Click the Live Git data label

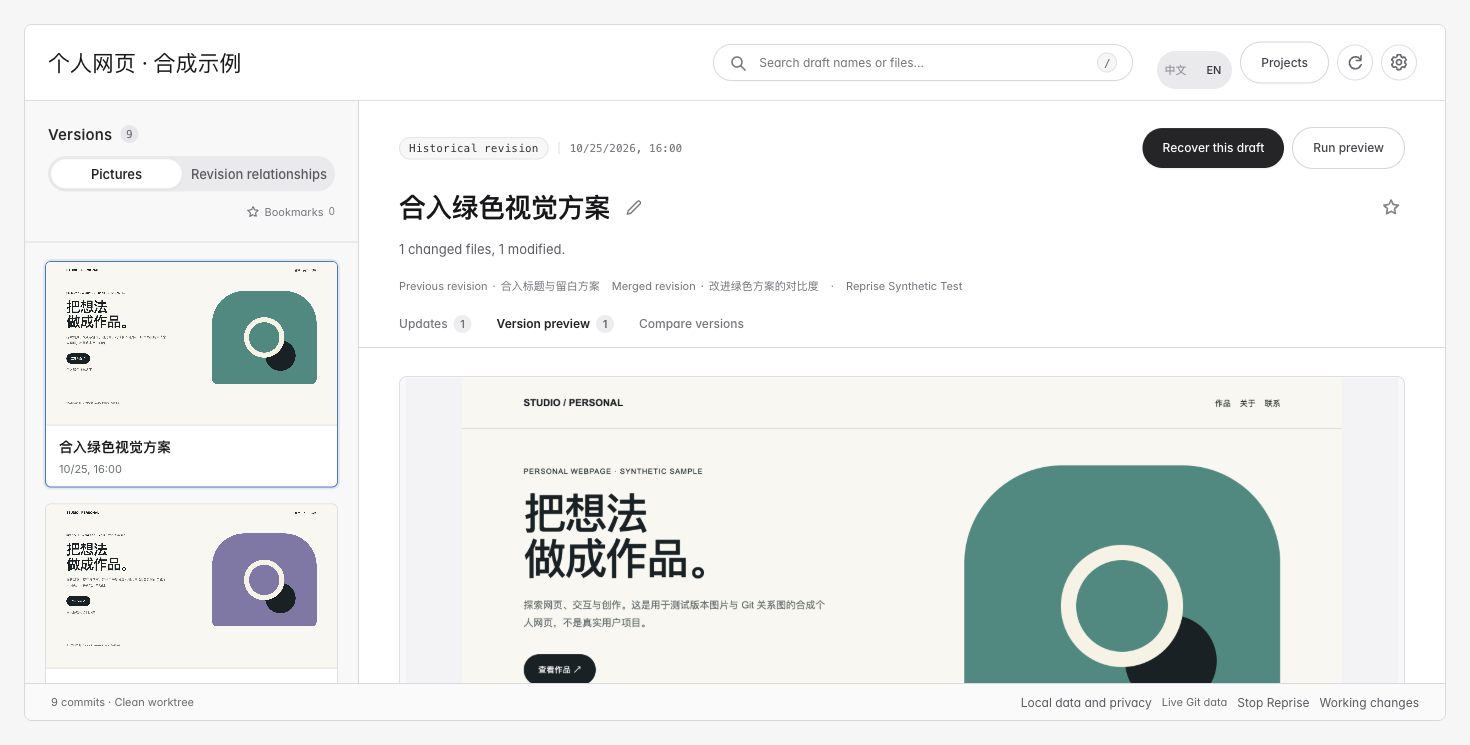click(x=1194, y=703)
